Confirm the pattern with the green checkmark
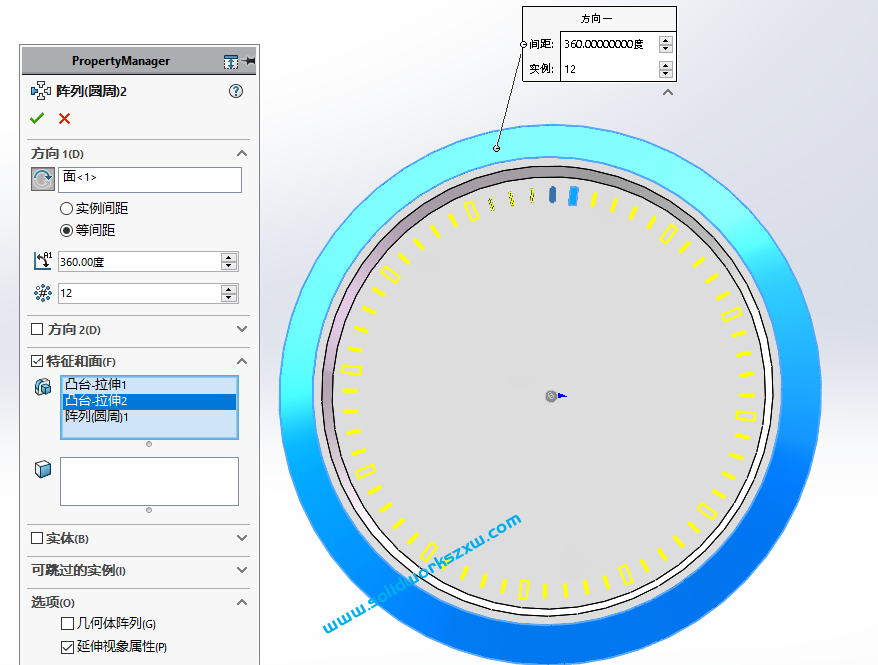This screenshot has width=878, height=665. (x=37, y=118)
